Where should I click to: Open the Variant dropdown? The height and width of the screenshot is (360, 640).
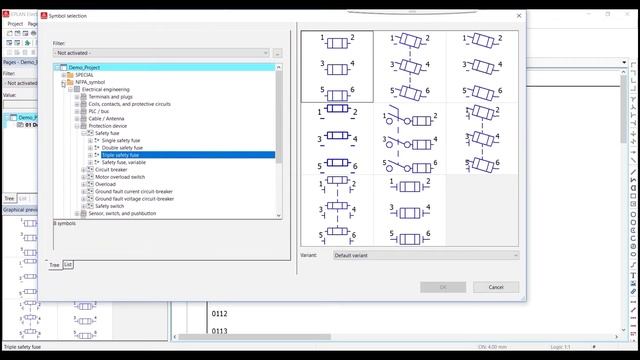pyautogui.click(x=426, y=256)
